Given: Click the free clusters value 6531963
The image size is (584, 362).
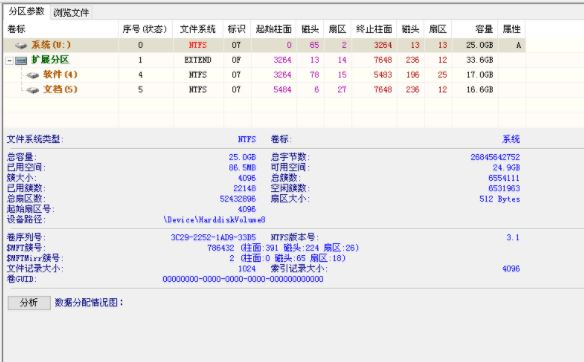Looking at the screenshot, I should tap(504, 188).
